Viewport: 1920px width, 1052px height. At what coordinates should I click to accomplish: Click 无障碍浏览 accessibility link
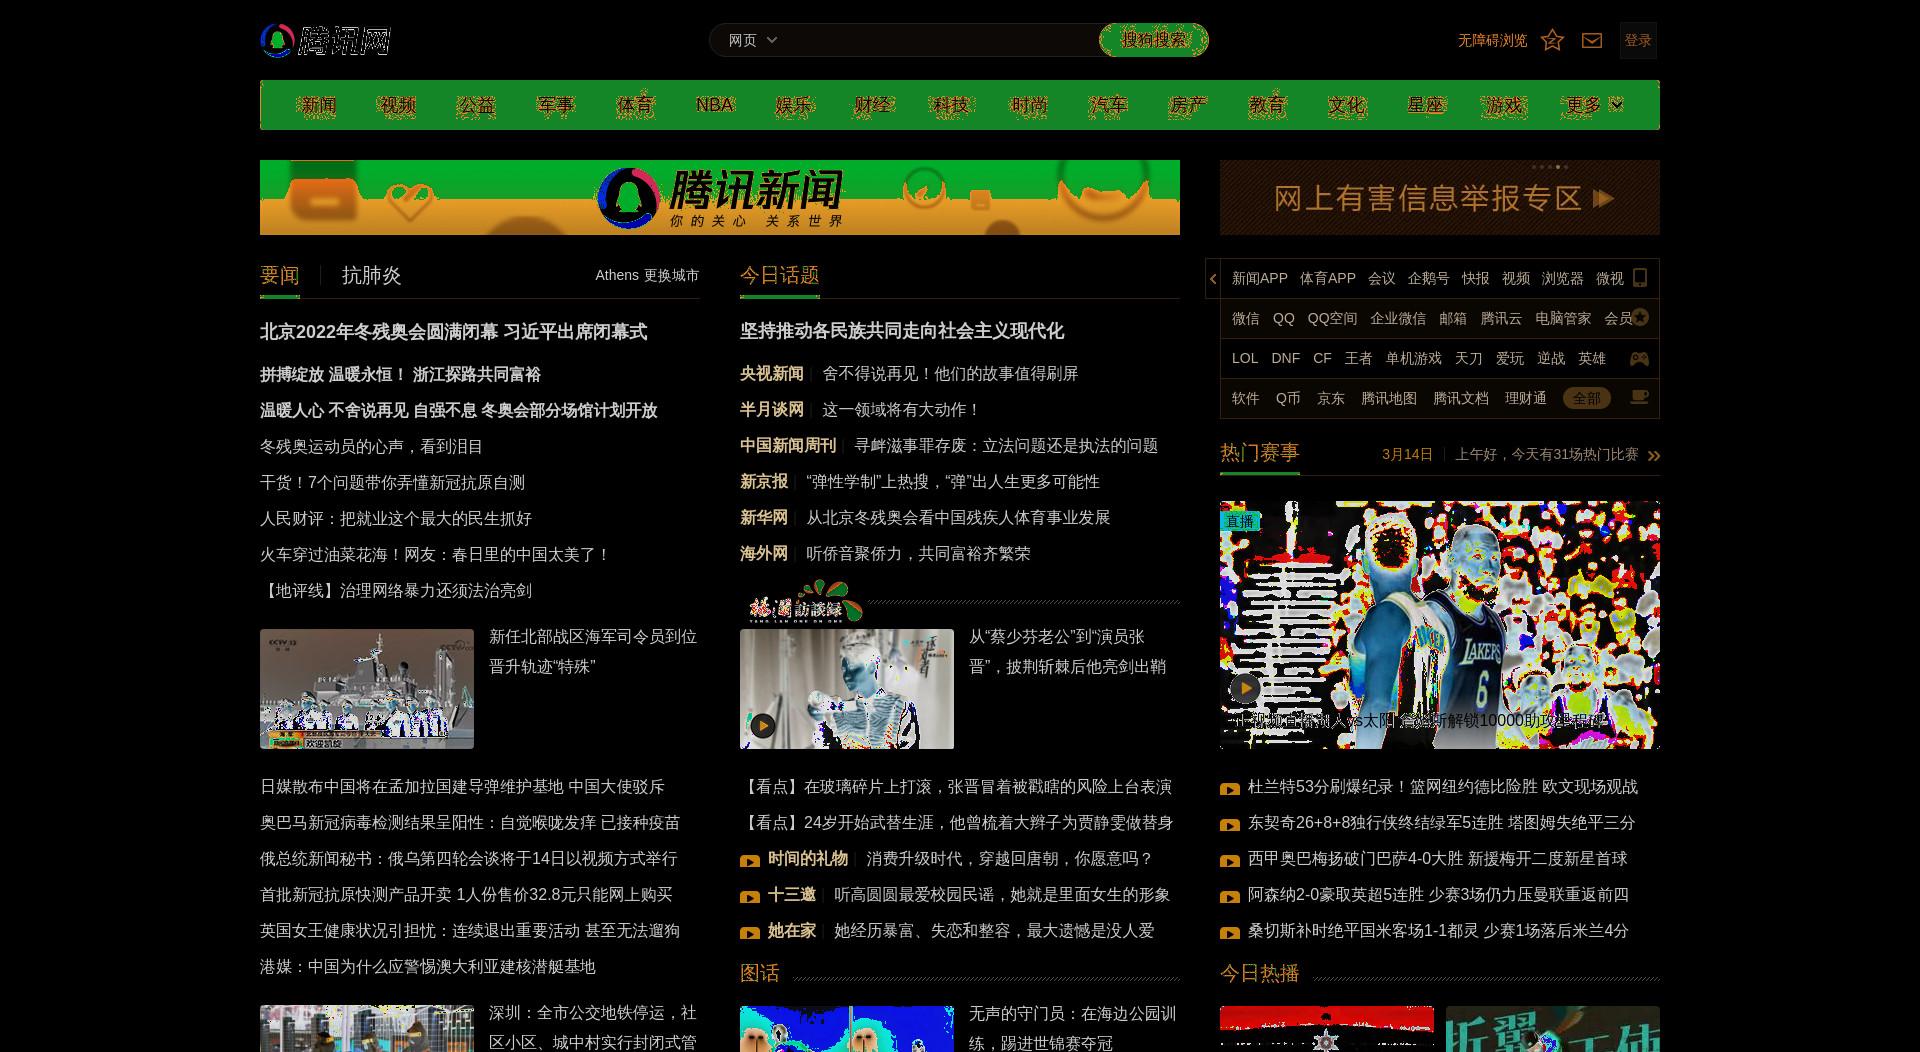pos(1492,40)
